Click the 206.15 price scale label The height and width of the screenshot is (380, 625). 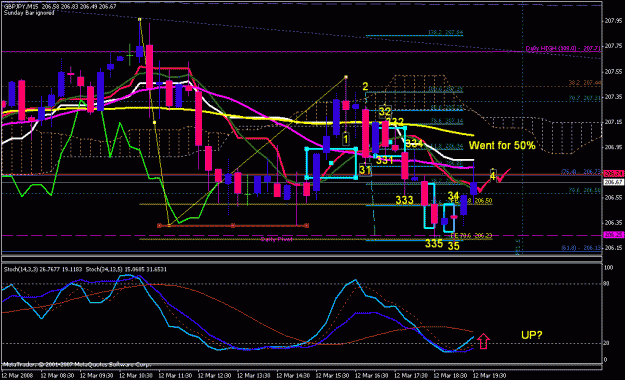613,247
